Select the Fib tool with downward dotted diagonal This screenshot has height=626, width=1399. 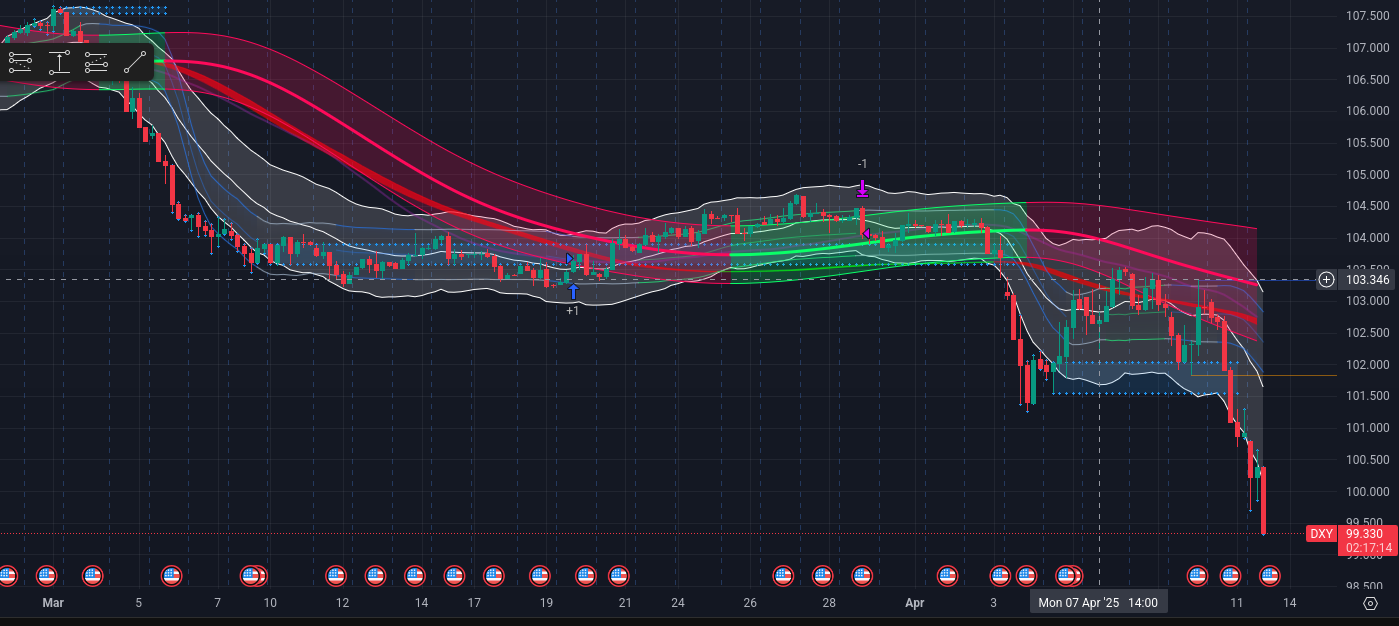tap(21, 62)
